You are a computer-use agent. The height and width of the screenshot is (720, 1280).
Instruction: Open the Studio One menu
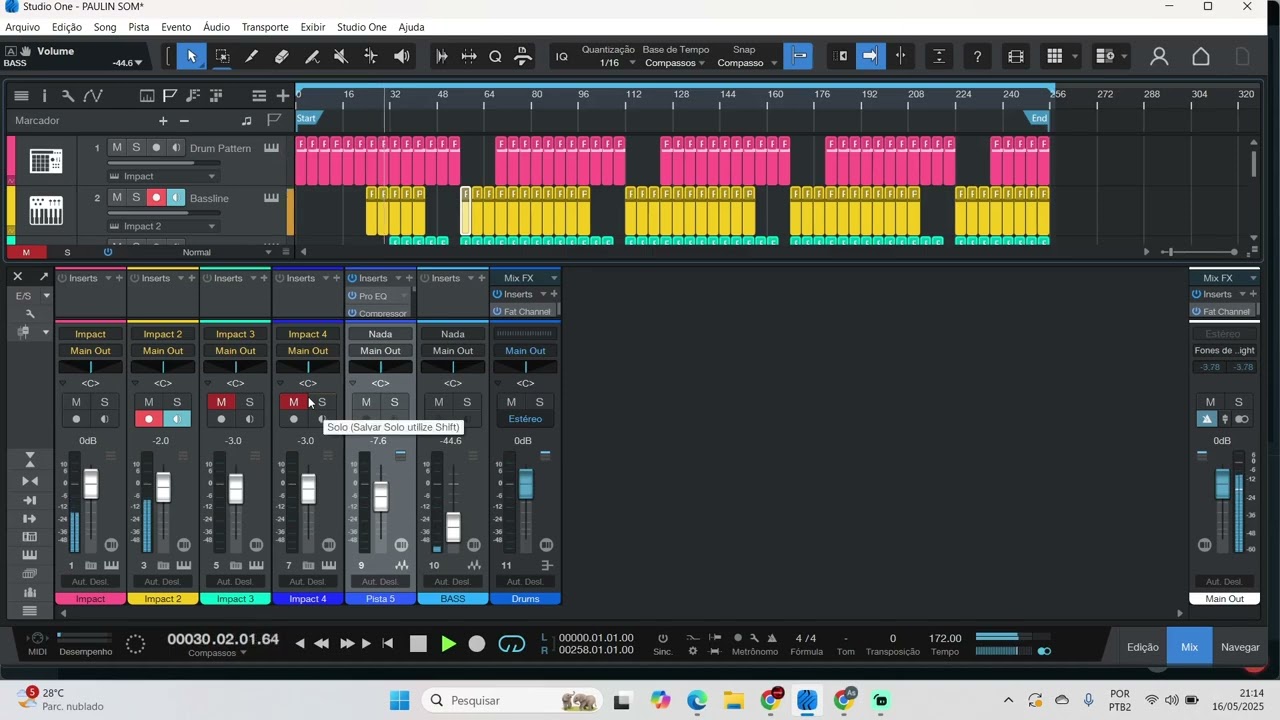[x=361, y=27]
